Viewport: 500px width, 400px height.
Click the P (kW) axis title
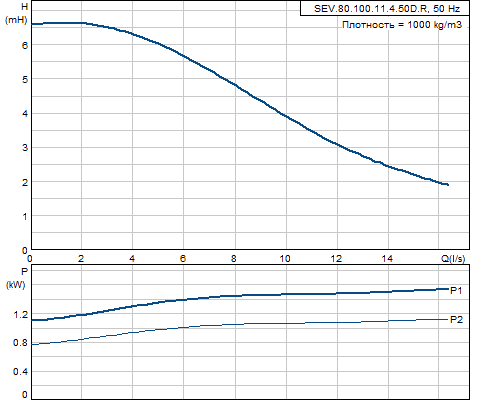(x=16, y=278)
